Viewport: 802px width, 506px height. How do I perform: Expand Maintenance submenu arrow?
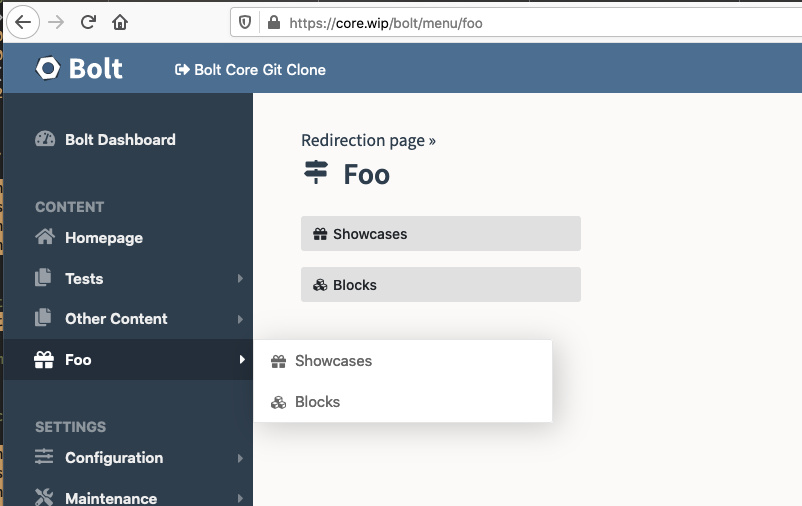click(x=240, y=498)
